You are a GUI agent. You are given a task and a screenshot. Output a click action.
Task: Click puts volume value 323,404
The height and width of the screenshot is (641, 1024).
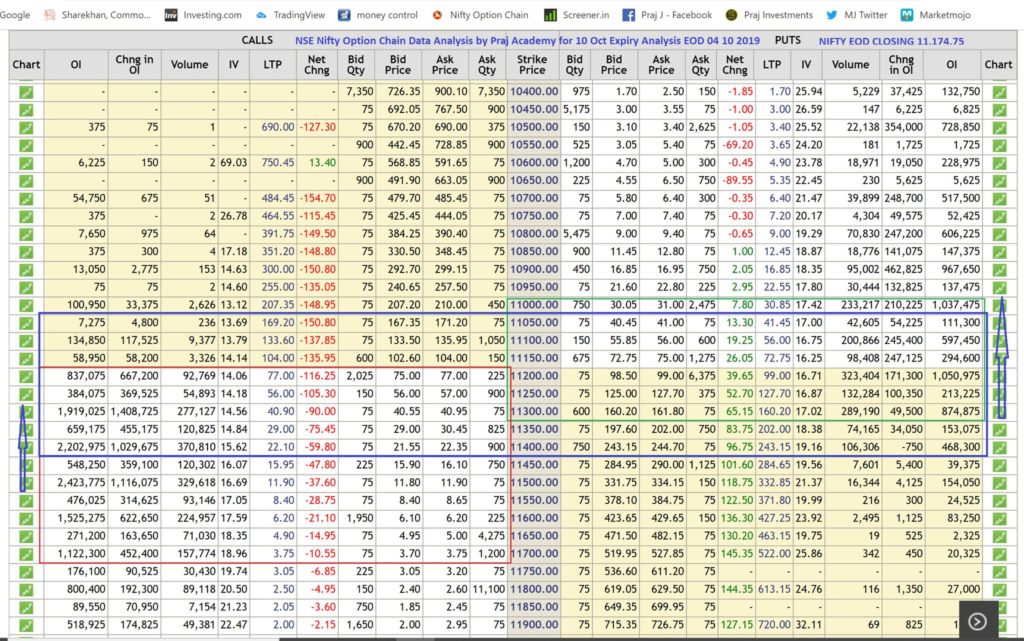[x=860, y=376]
